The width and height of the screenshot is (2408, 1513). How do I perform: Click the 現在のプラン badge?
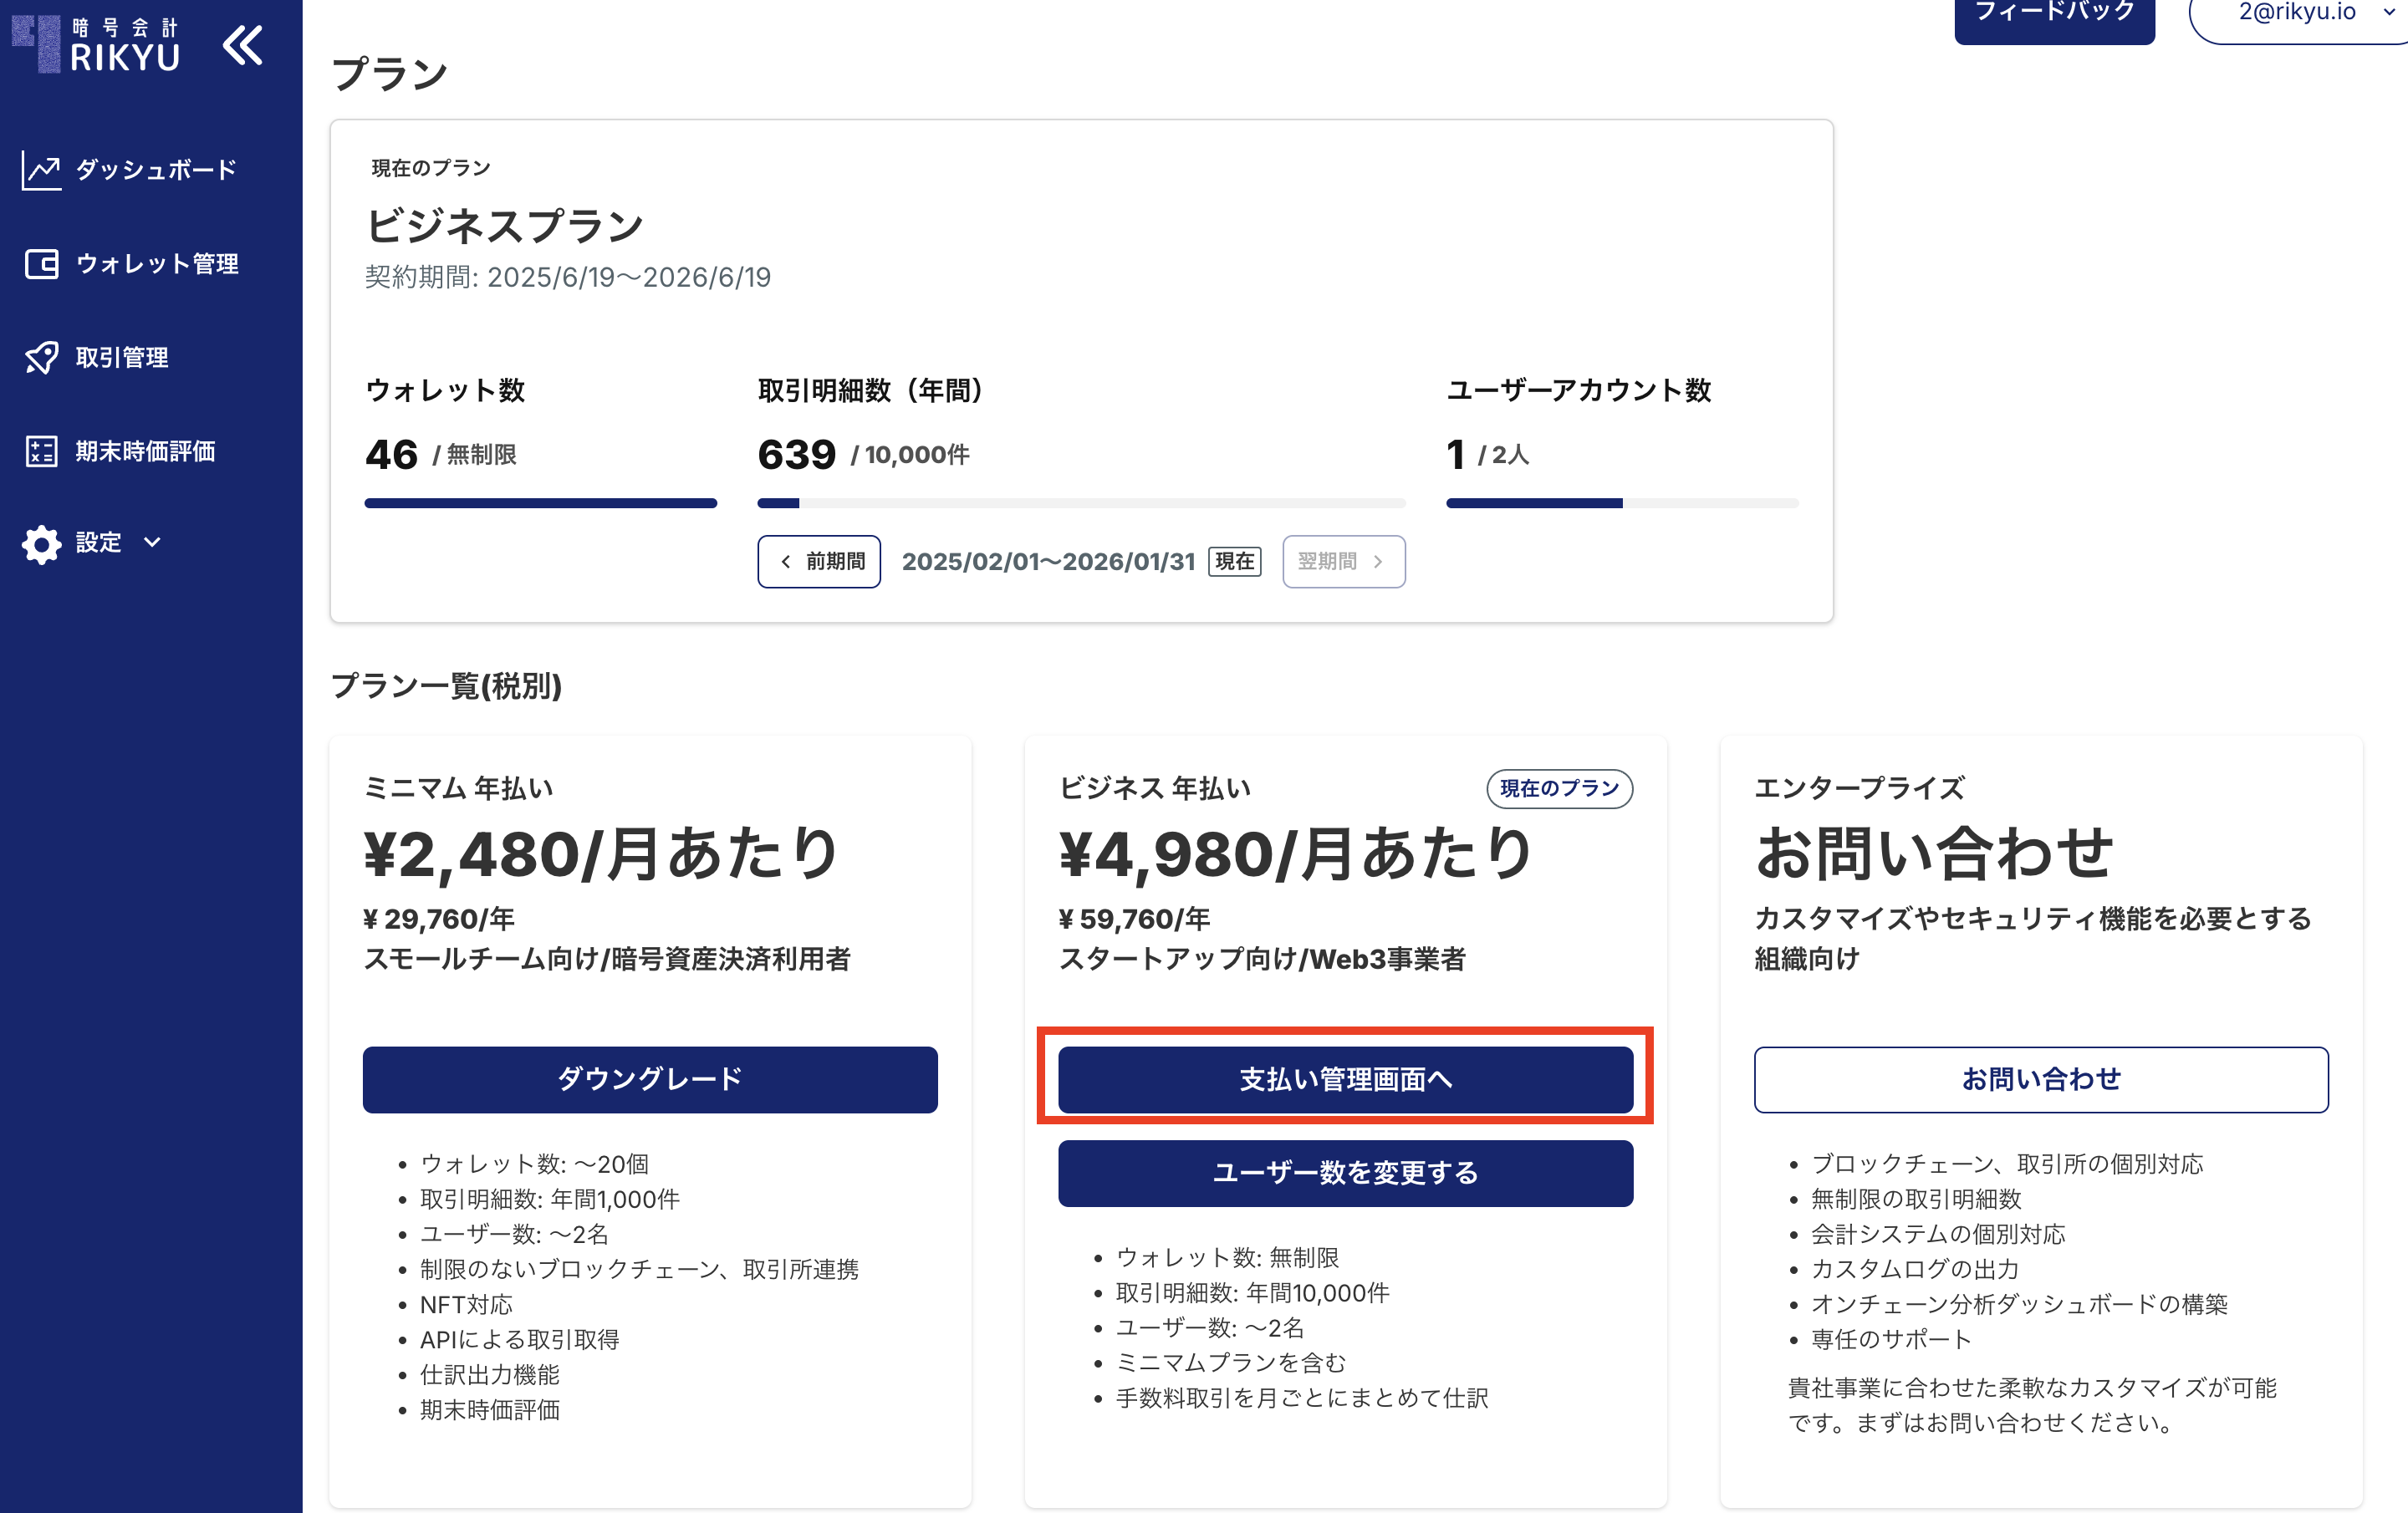pyautogui.click(x=1559, y=789)
